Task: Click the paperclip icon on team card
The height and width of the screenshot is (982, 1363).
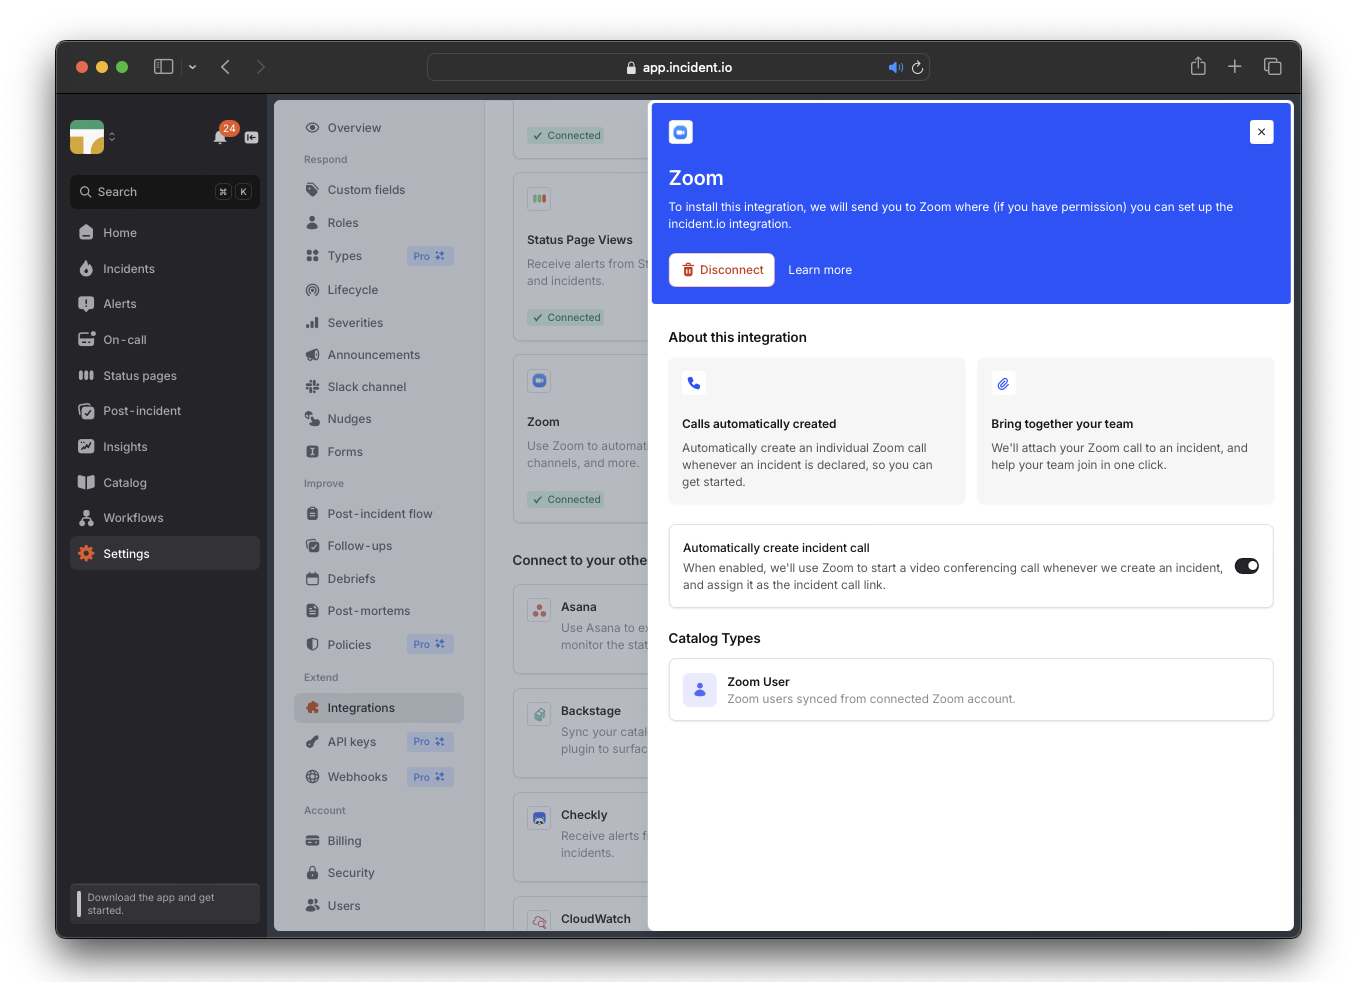Action: coord(1003,383)
